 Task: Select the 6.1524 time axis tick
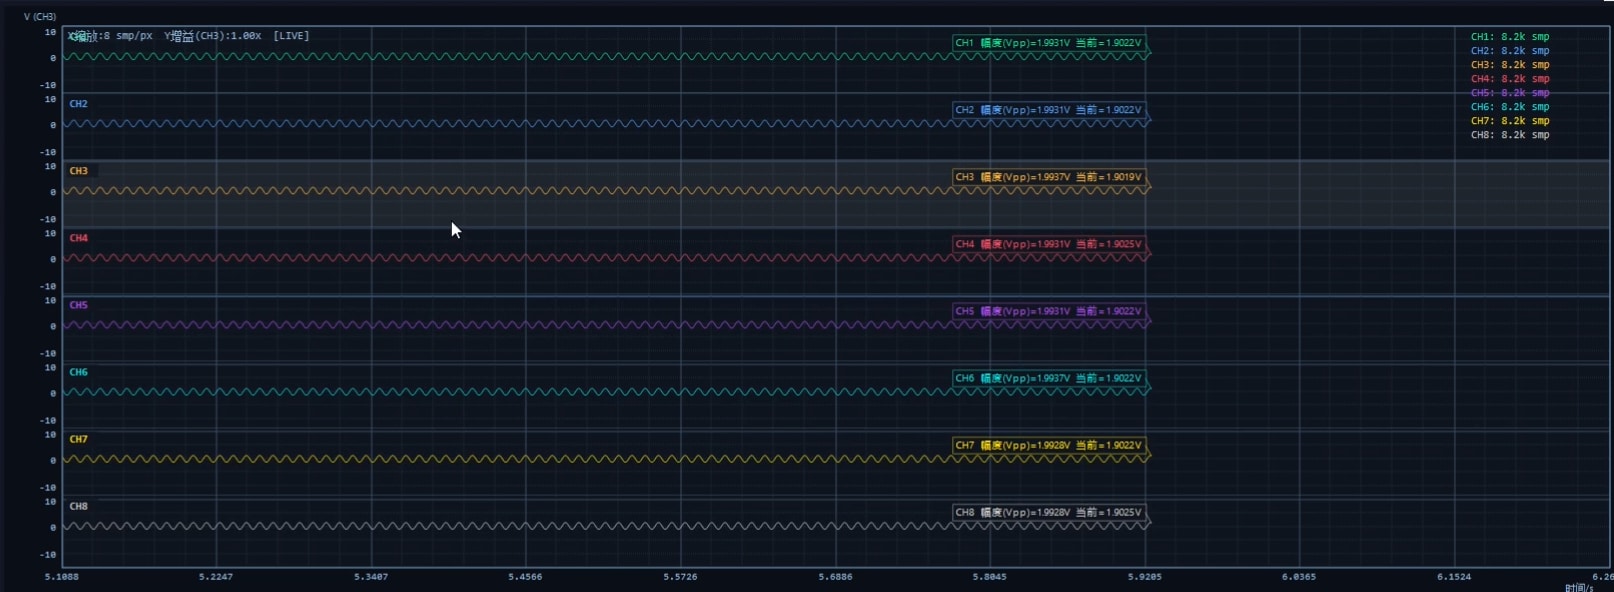click(1454, 577)
